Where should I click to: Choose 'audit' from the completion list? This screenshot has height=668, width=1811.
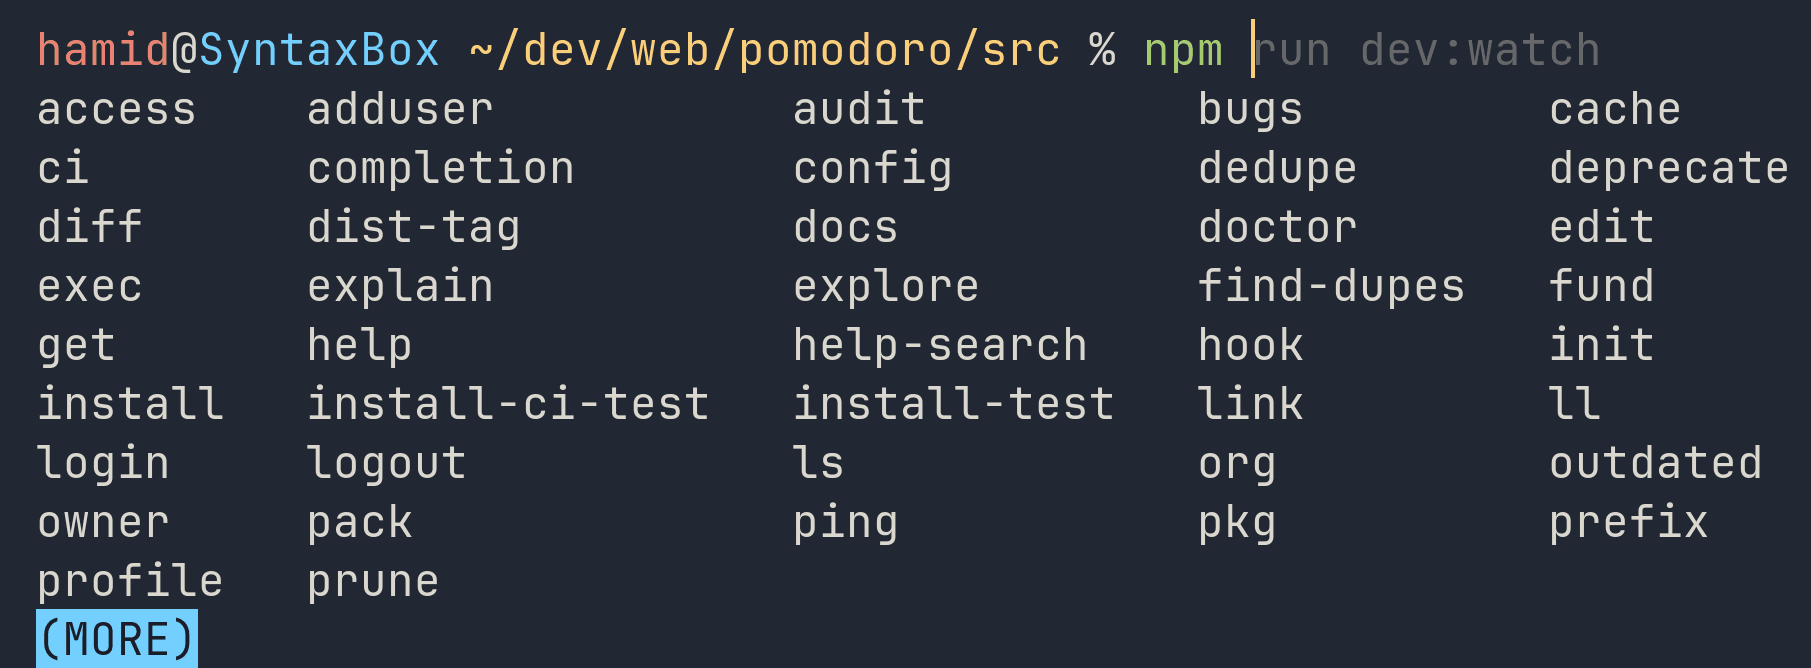coord(859,110)
